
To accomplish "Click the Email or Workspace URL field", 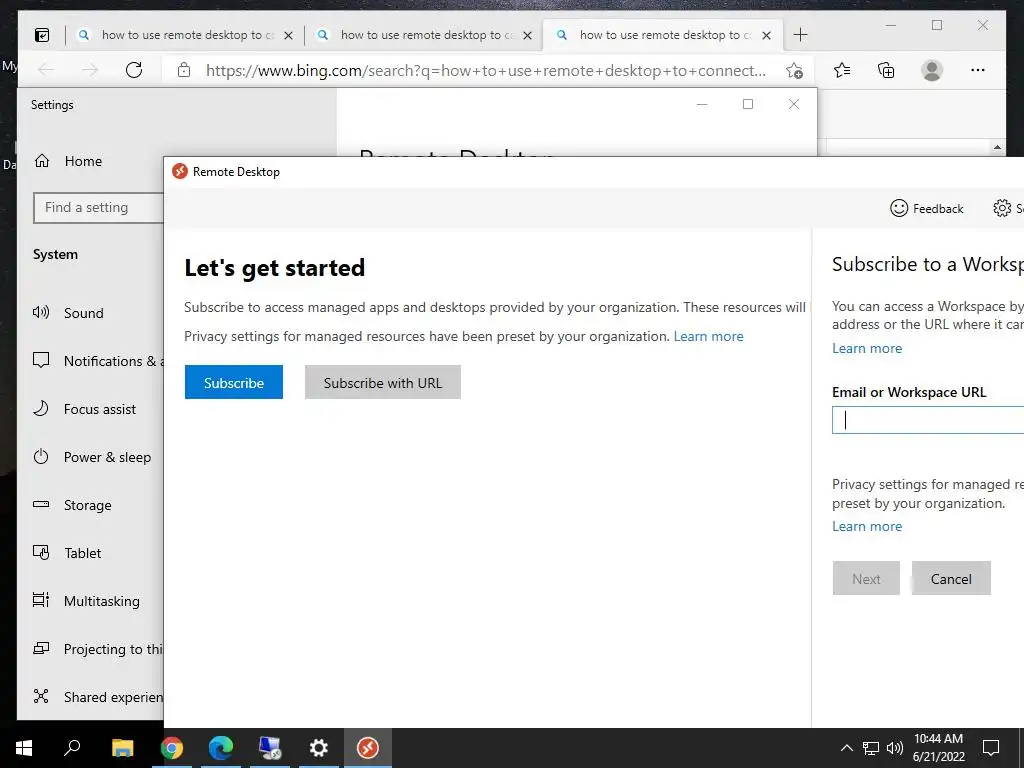I will 928,420.
